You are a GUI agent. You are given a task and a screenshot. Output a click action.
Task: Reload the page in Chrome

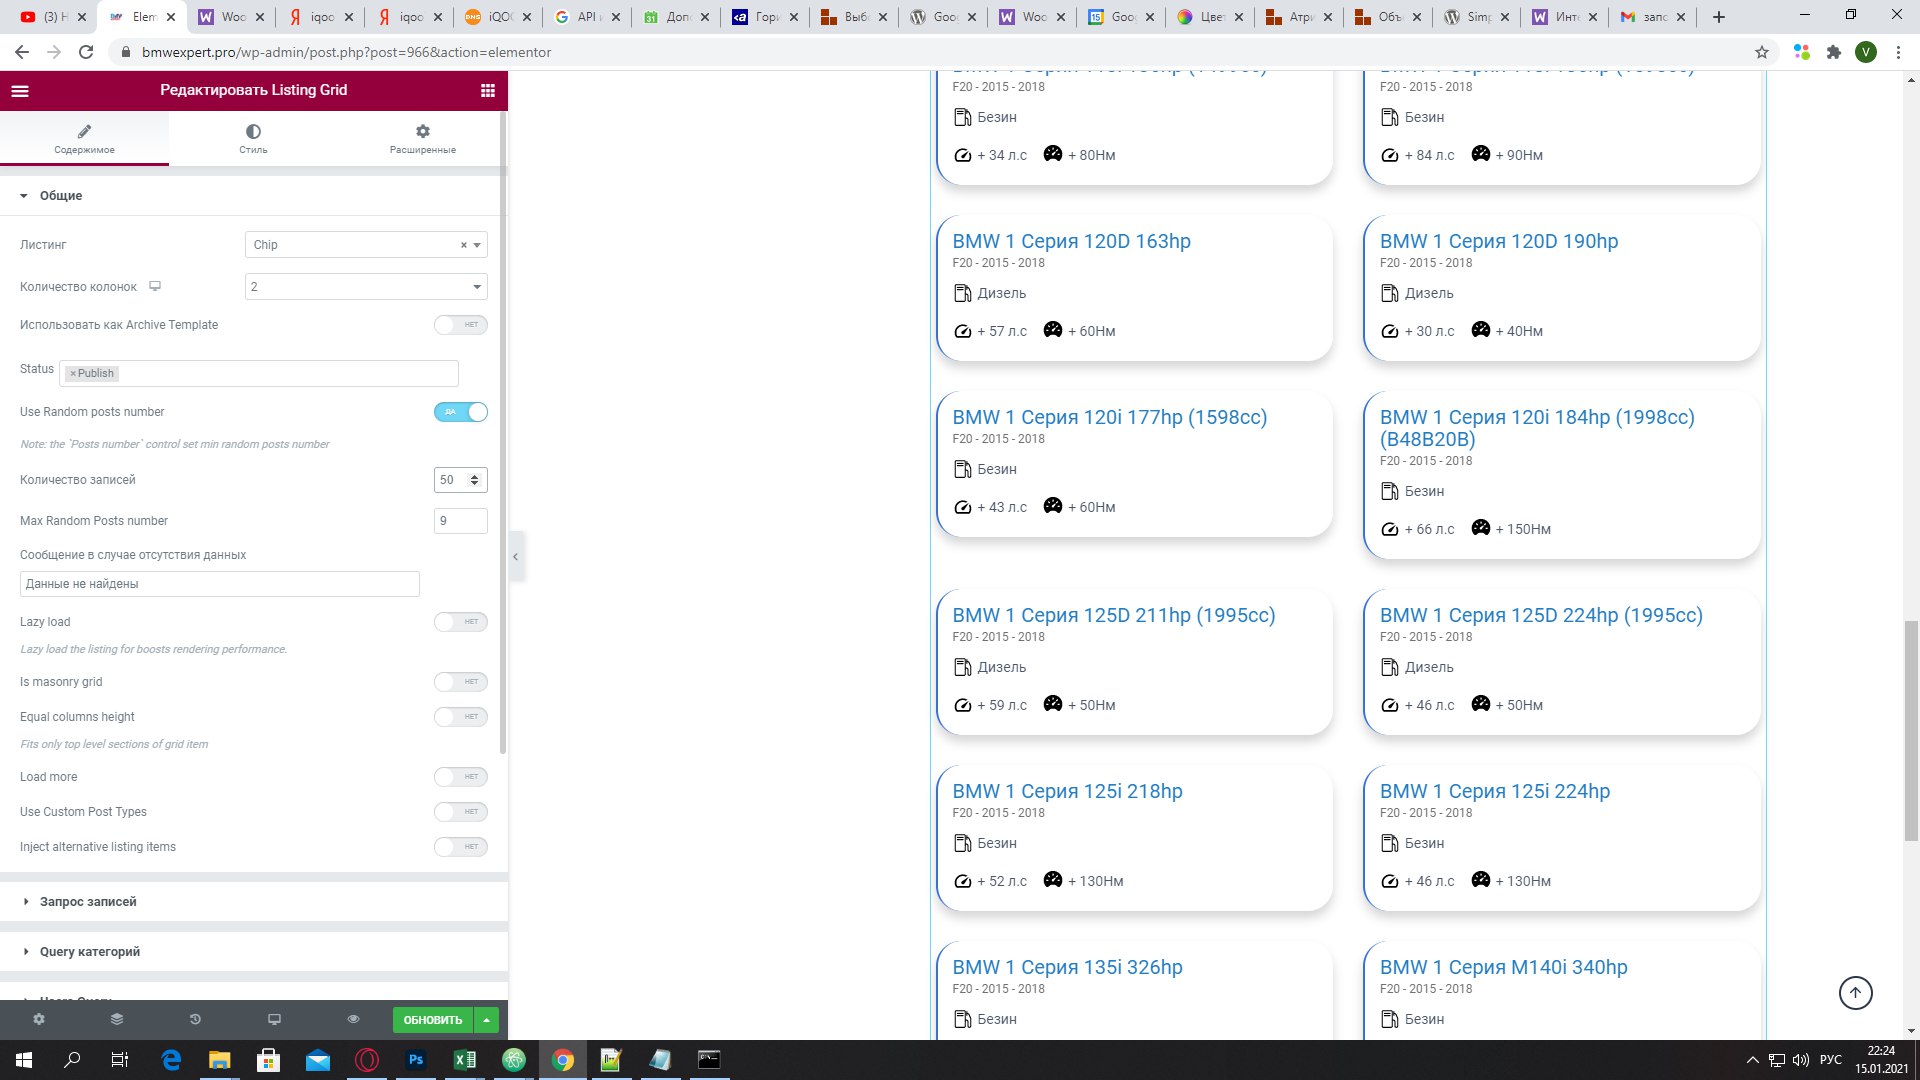click(x=86, y=52)
